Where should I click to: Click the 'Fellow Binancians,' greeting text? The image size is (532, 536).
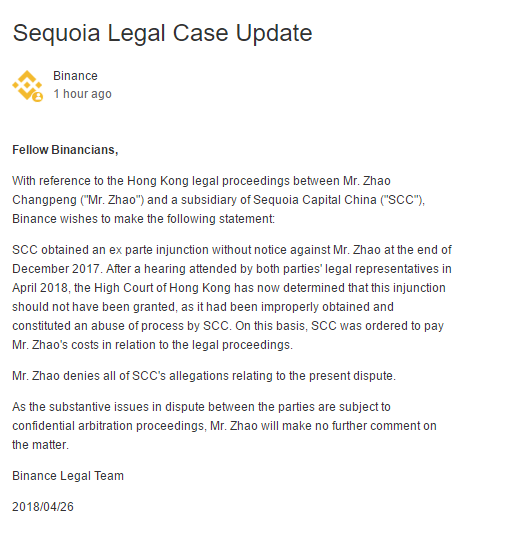coord(65,150)
